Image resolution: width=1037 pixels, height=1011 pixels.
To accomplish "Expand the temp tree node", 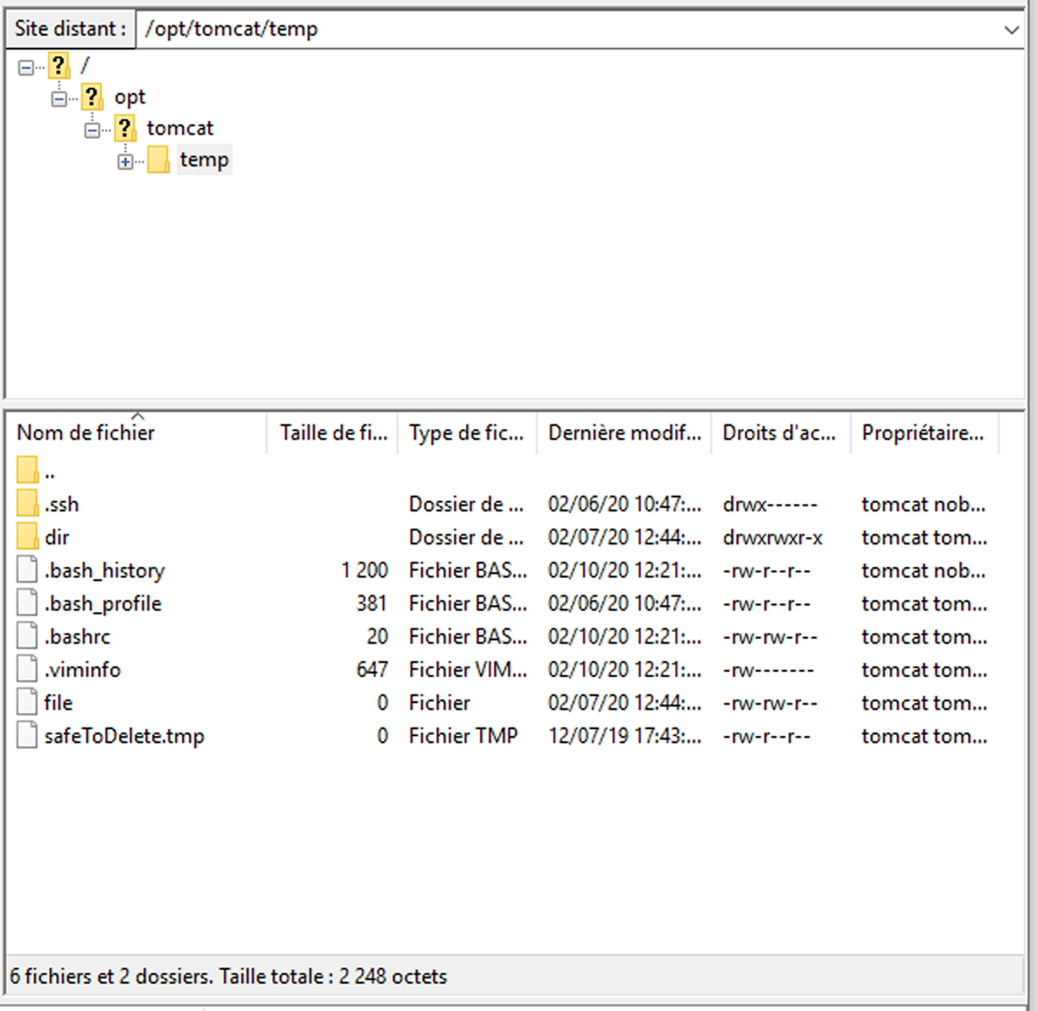I will pyautogui.click(x=125, y=161).
